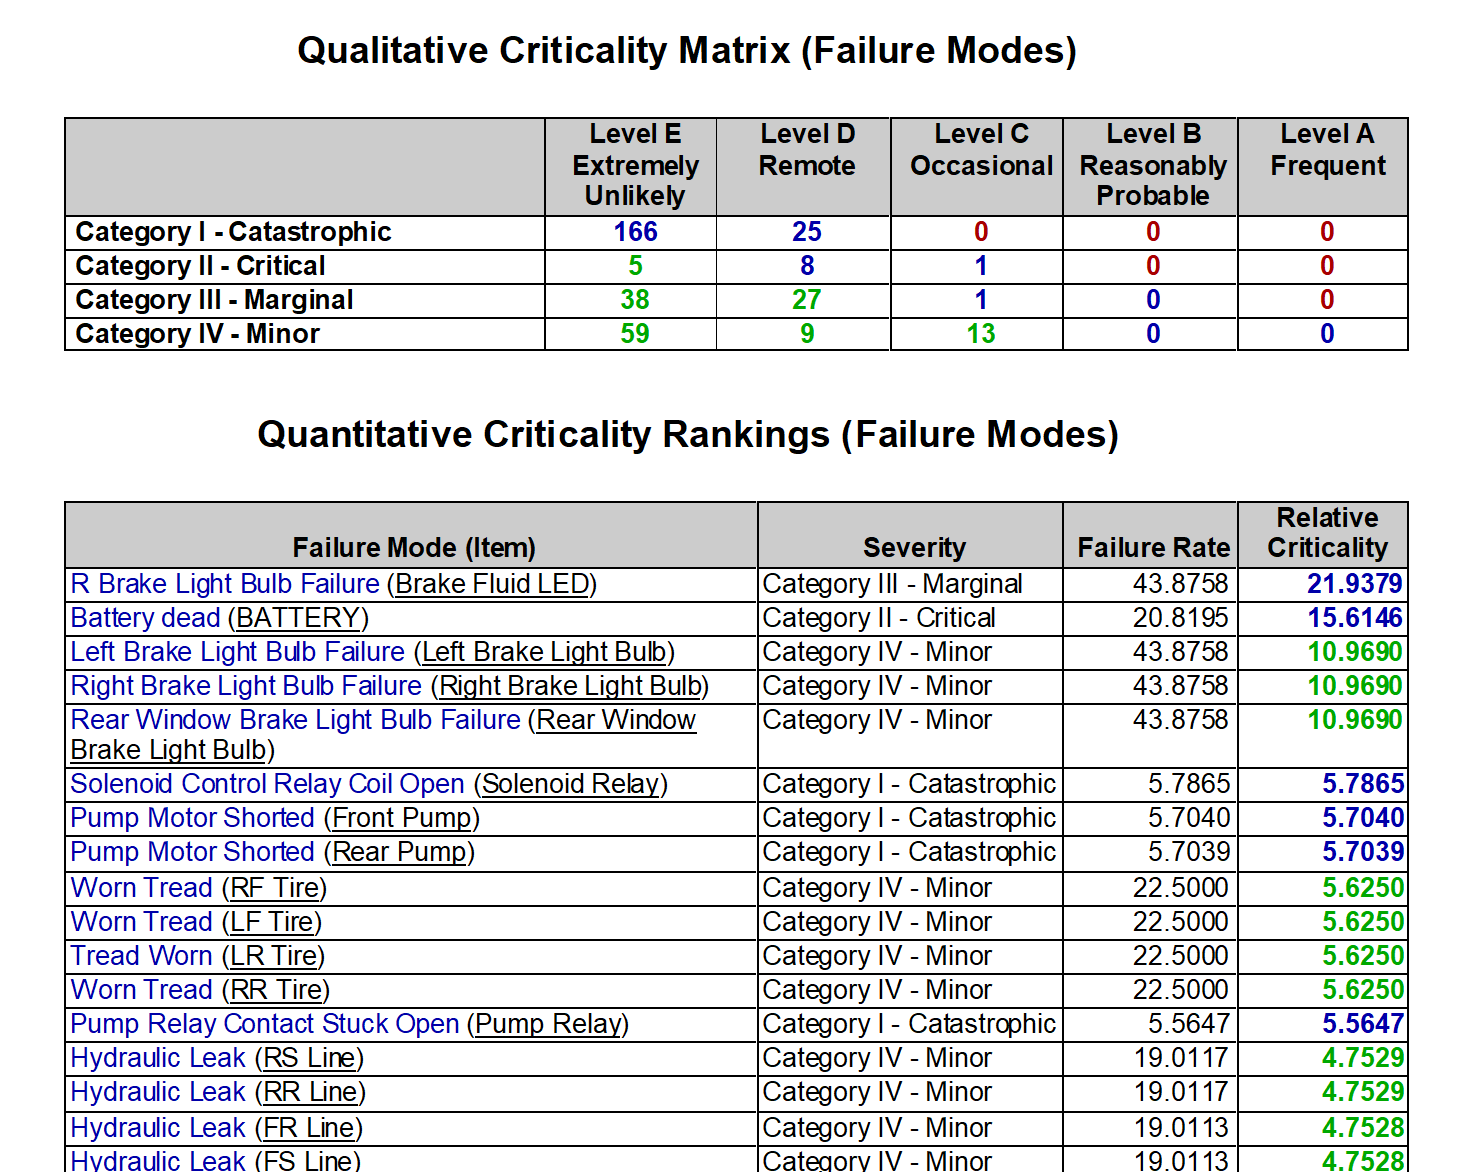Open Solenoid Control Relay Coil Open link

coord(268,784)
